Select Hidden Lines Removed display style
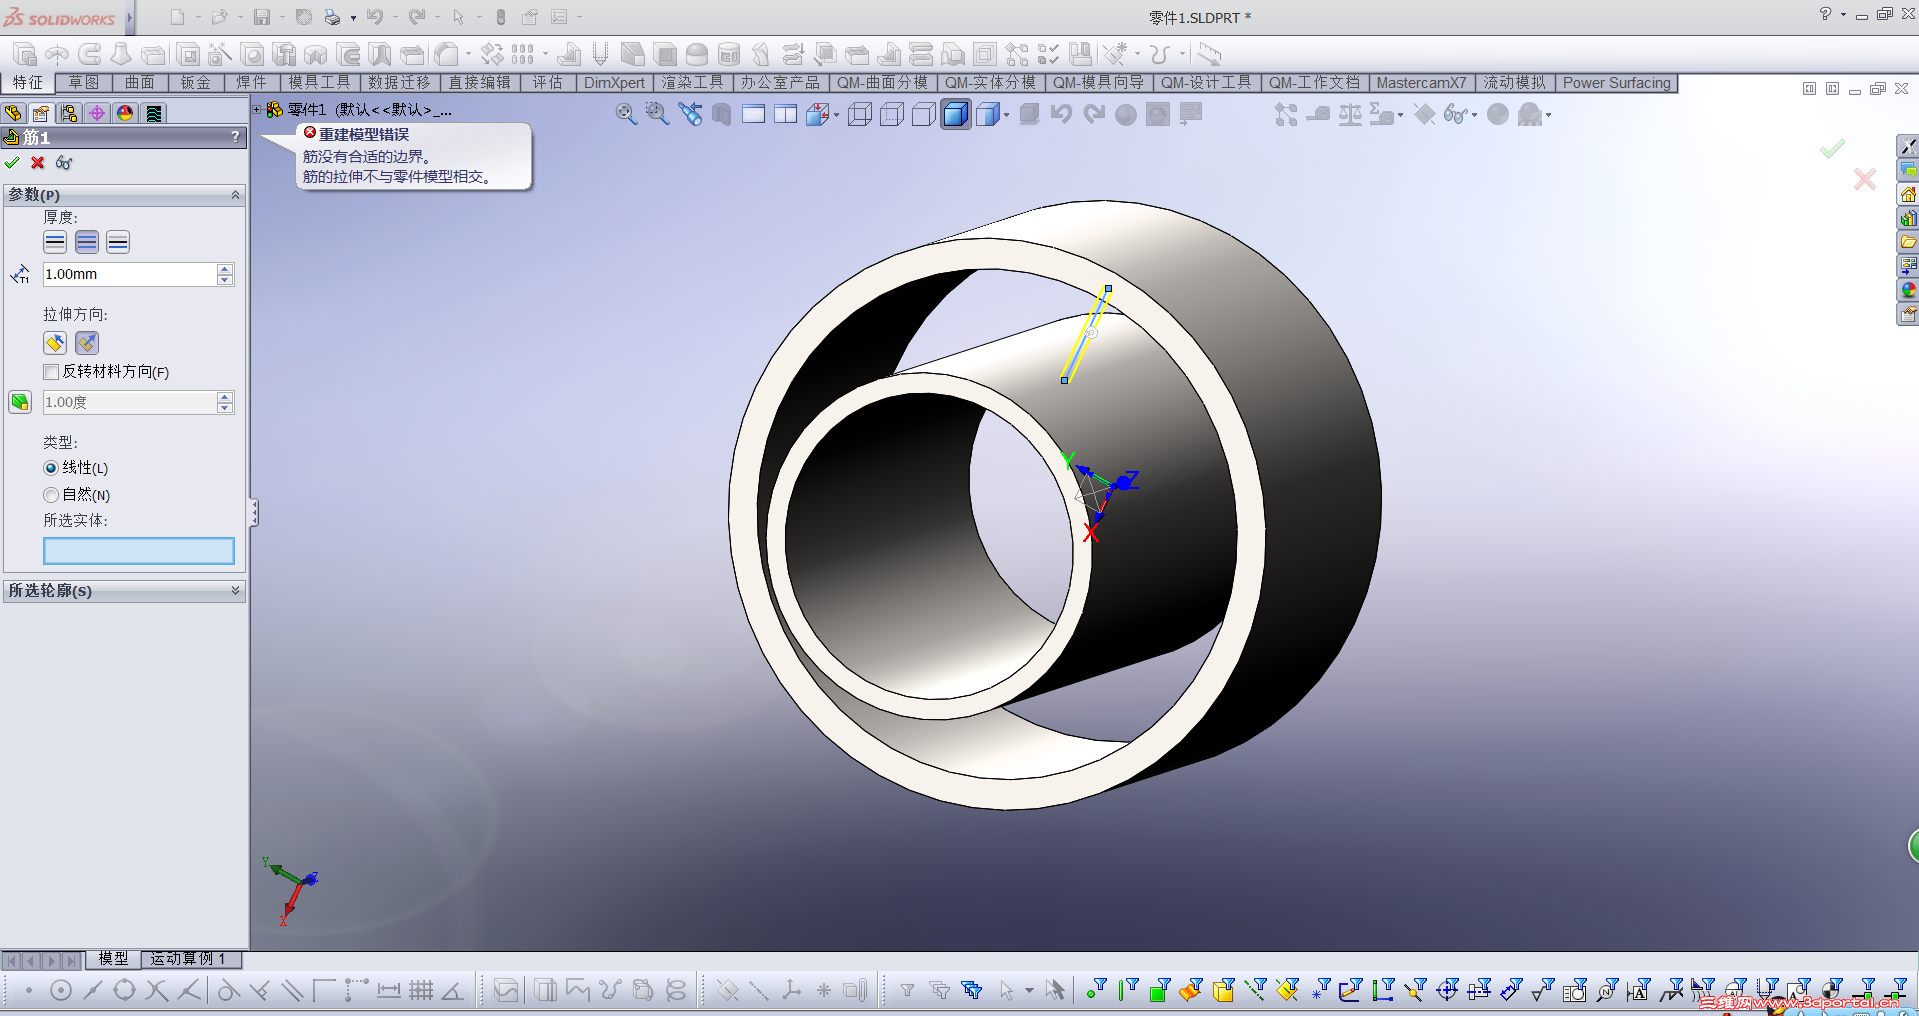 coord(923,114)
